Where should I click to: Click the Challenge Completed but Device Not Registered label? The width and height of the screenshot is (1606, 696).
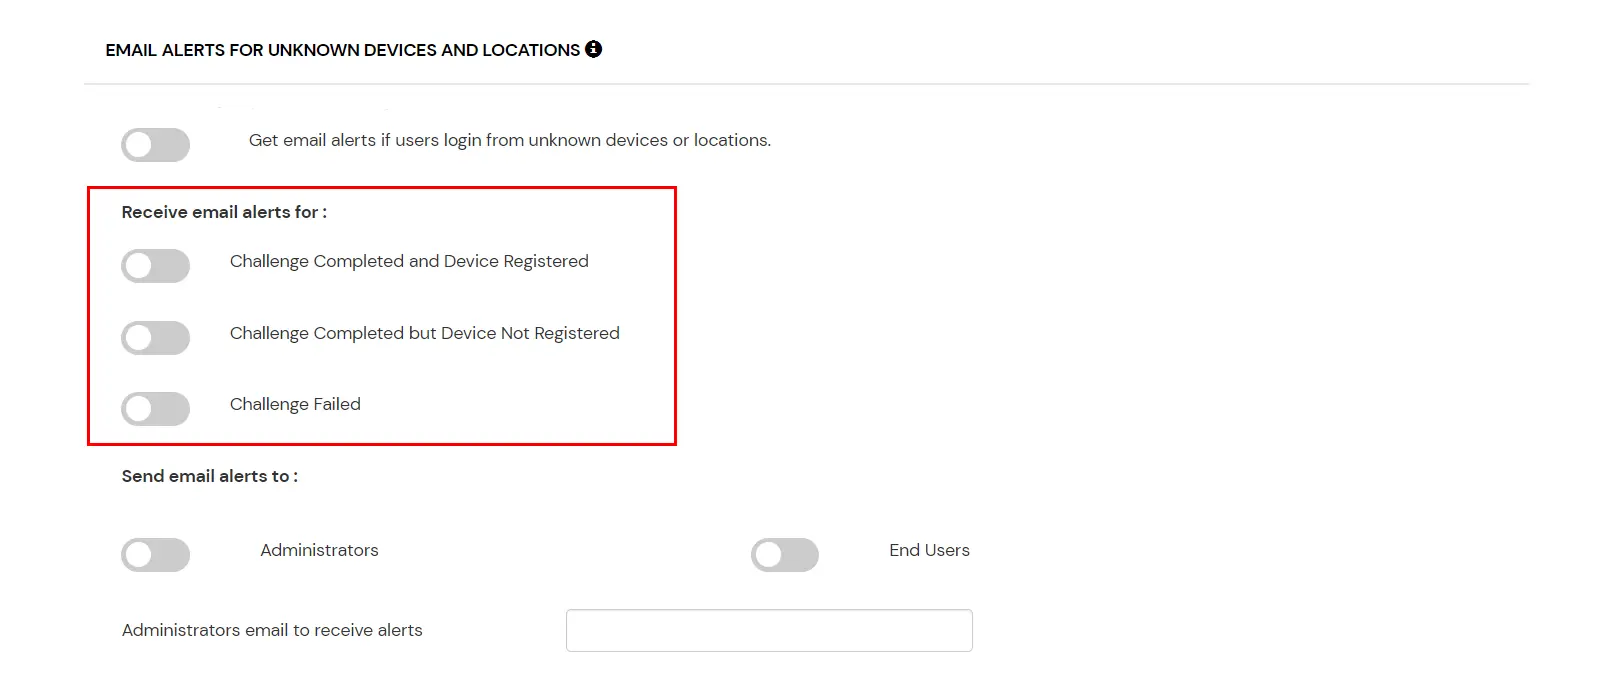(x=424, y=333)
